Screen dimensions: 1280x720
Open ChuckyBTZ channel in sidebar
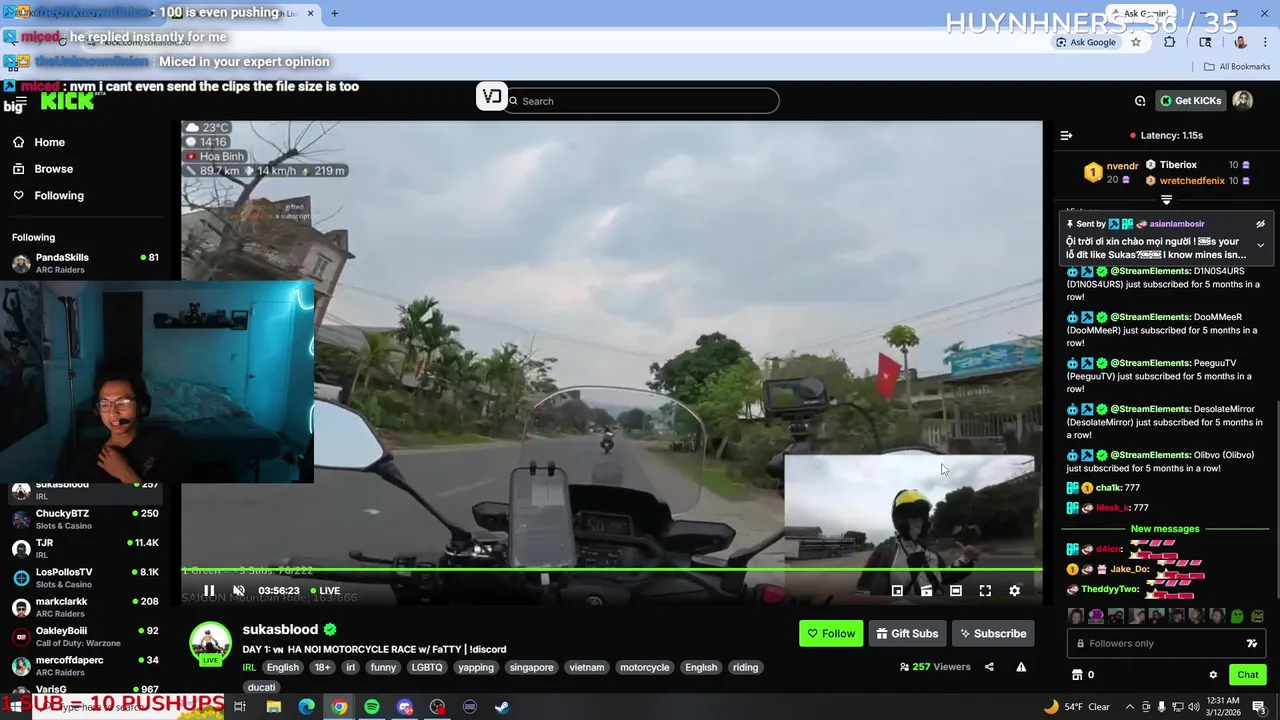click(85, 519)
